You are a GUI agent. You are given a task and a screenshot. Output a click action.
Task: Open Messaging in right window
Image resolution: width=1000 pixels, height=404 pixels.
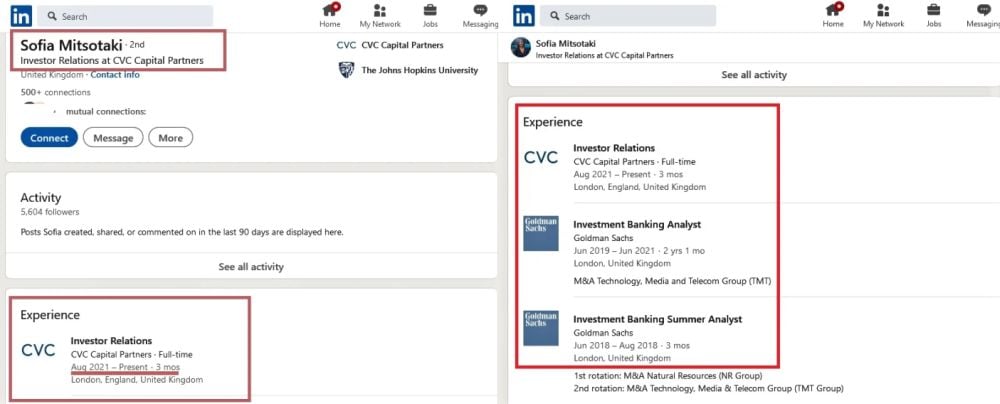(x=983, y=16)
